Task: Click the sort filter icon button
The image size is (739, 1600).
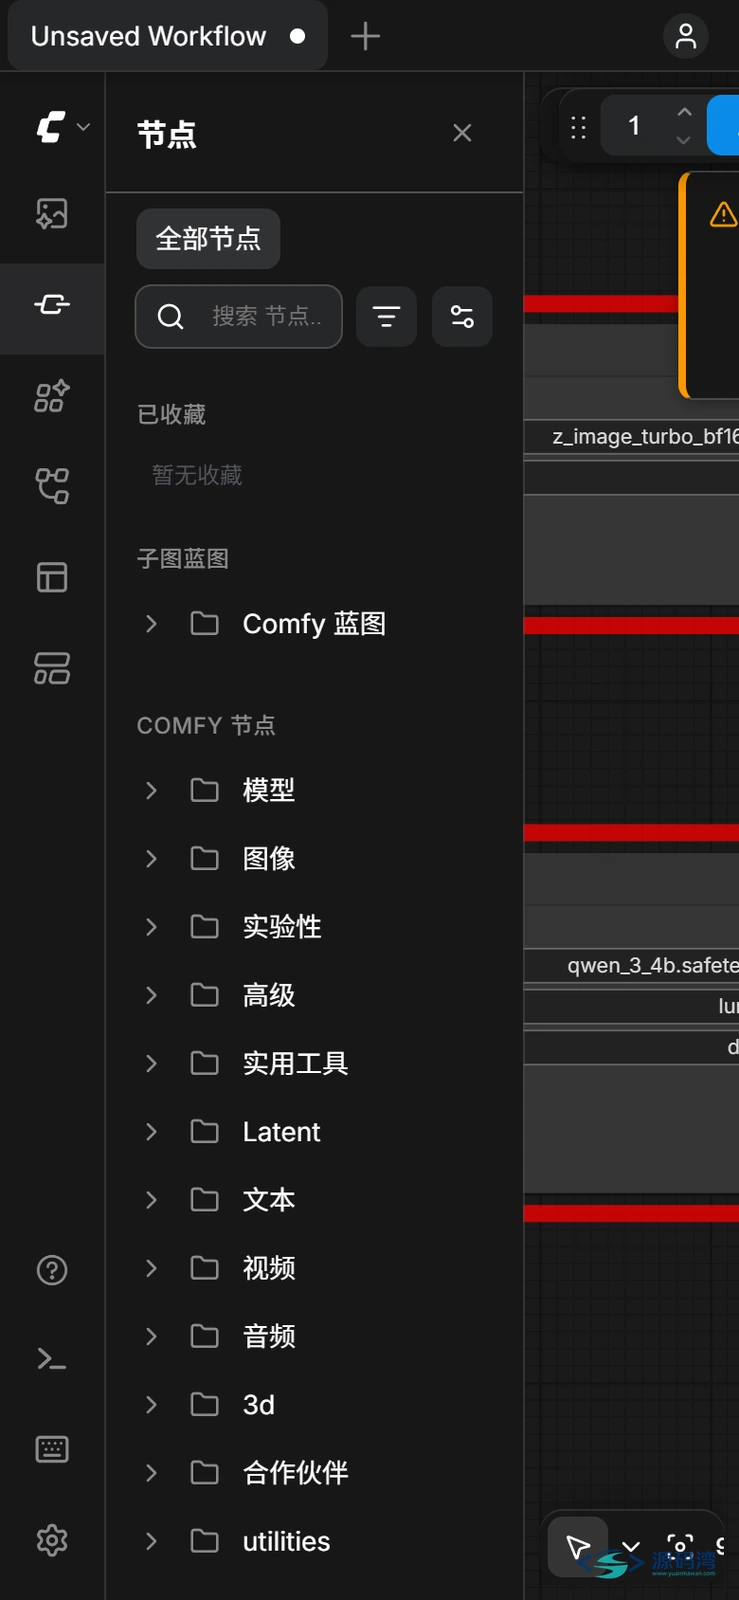Action: coord(386,317)
